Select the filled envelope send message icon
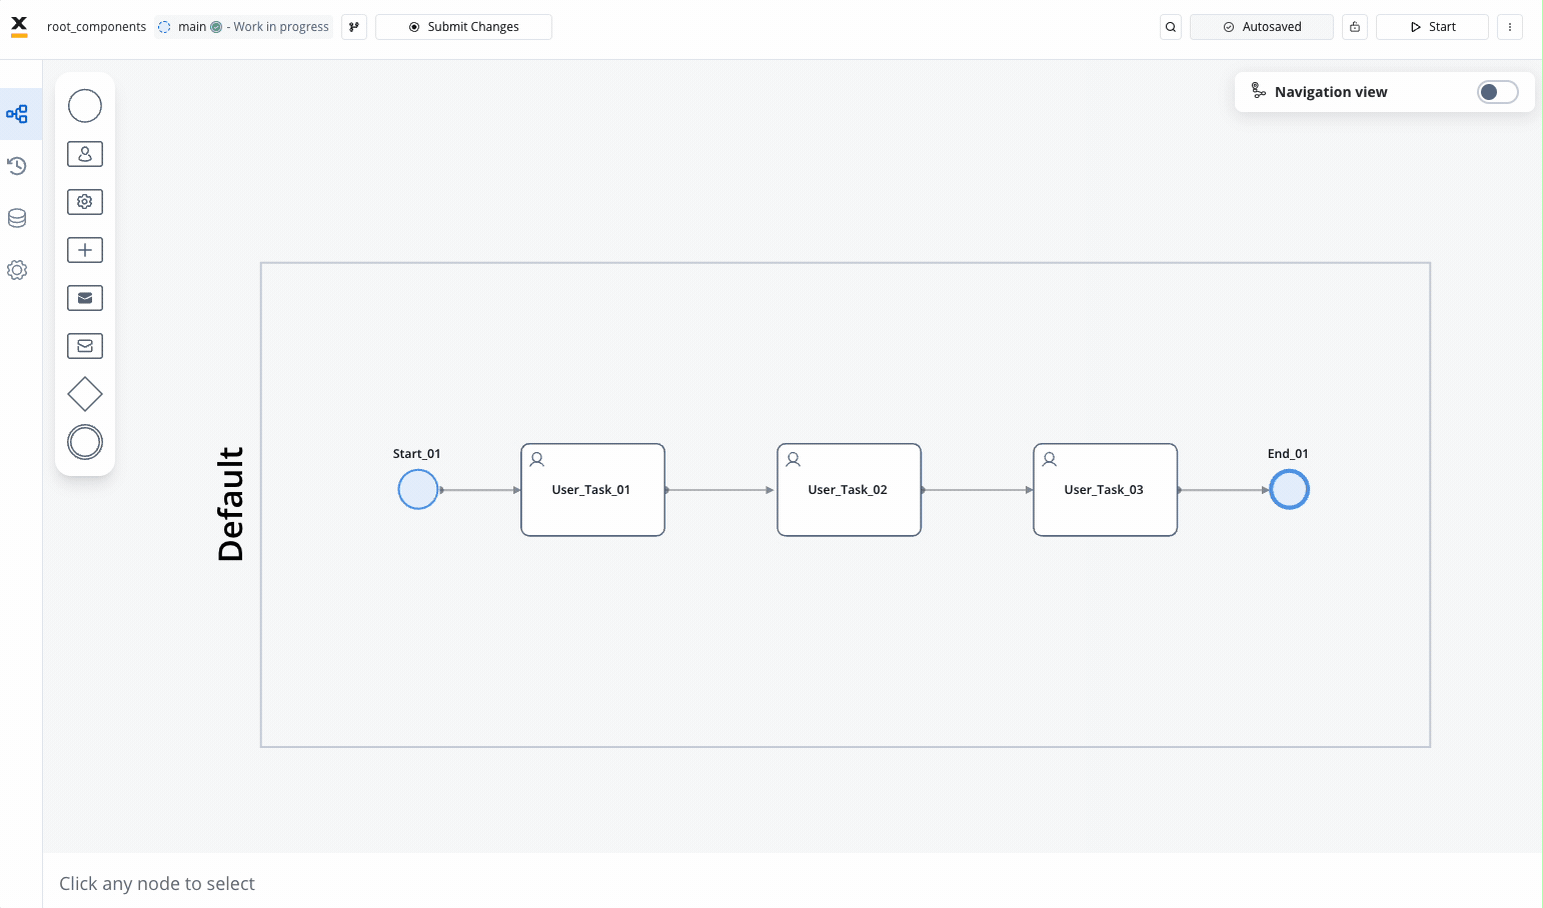The height and width of the screenshot is (908, 1543). (85, 298)
